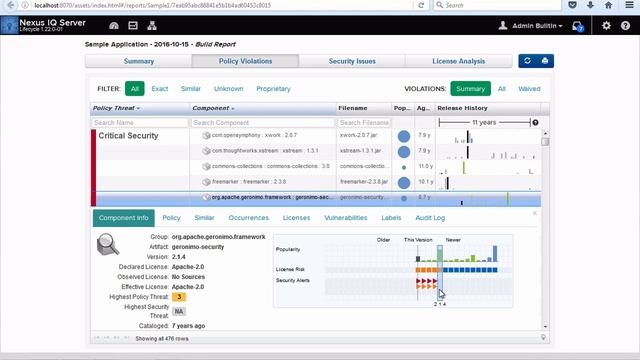Screen dimensions: 640x360
Task: Reload the page in browser
Action: click(x=421, y=5)
